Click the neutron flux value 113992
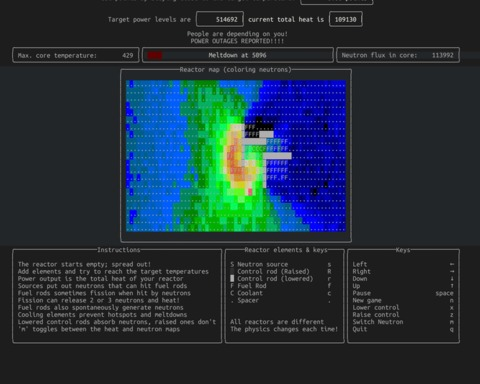The width and height of the screenshot is (480, 384). tap(443, 55)
